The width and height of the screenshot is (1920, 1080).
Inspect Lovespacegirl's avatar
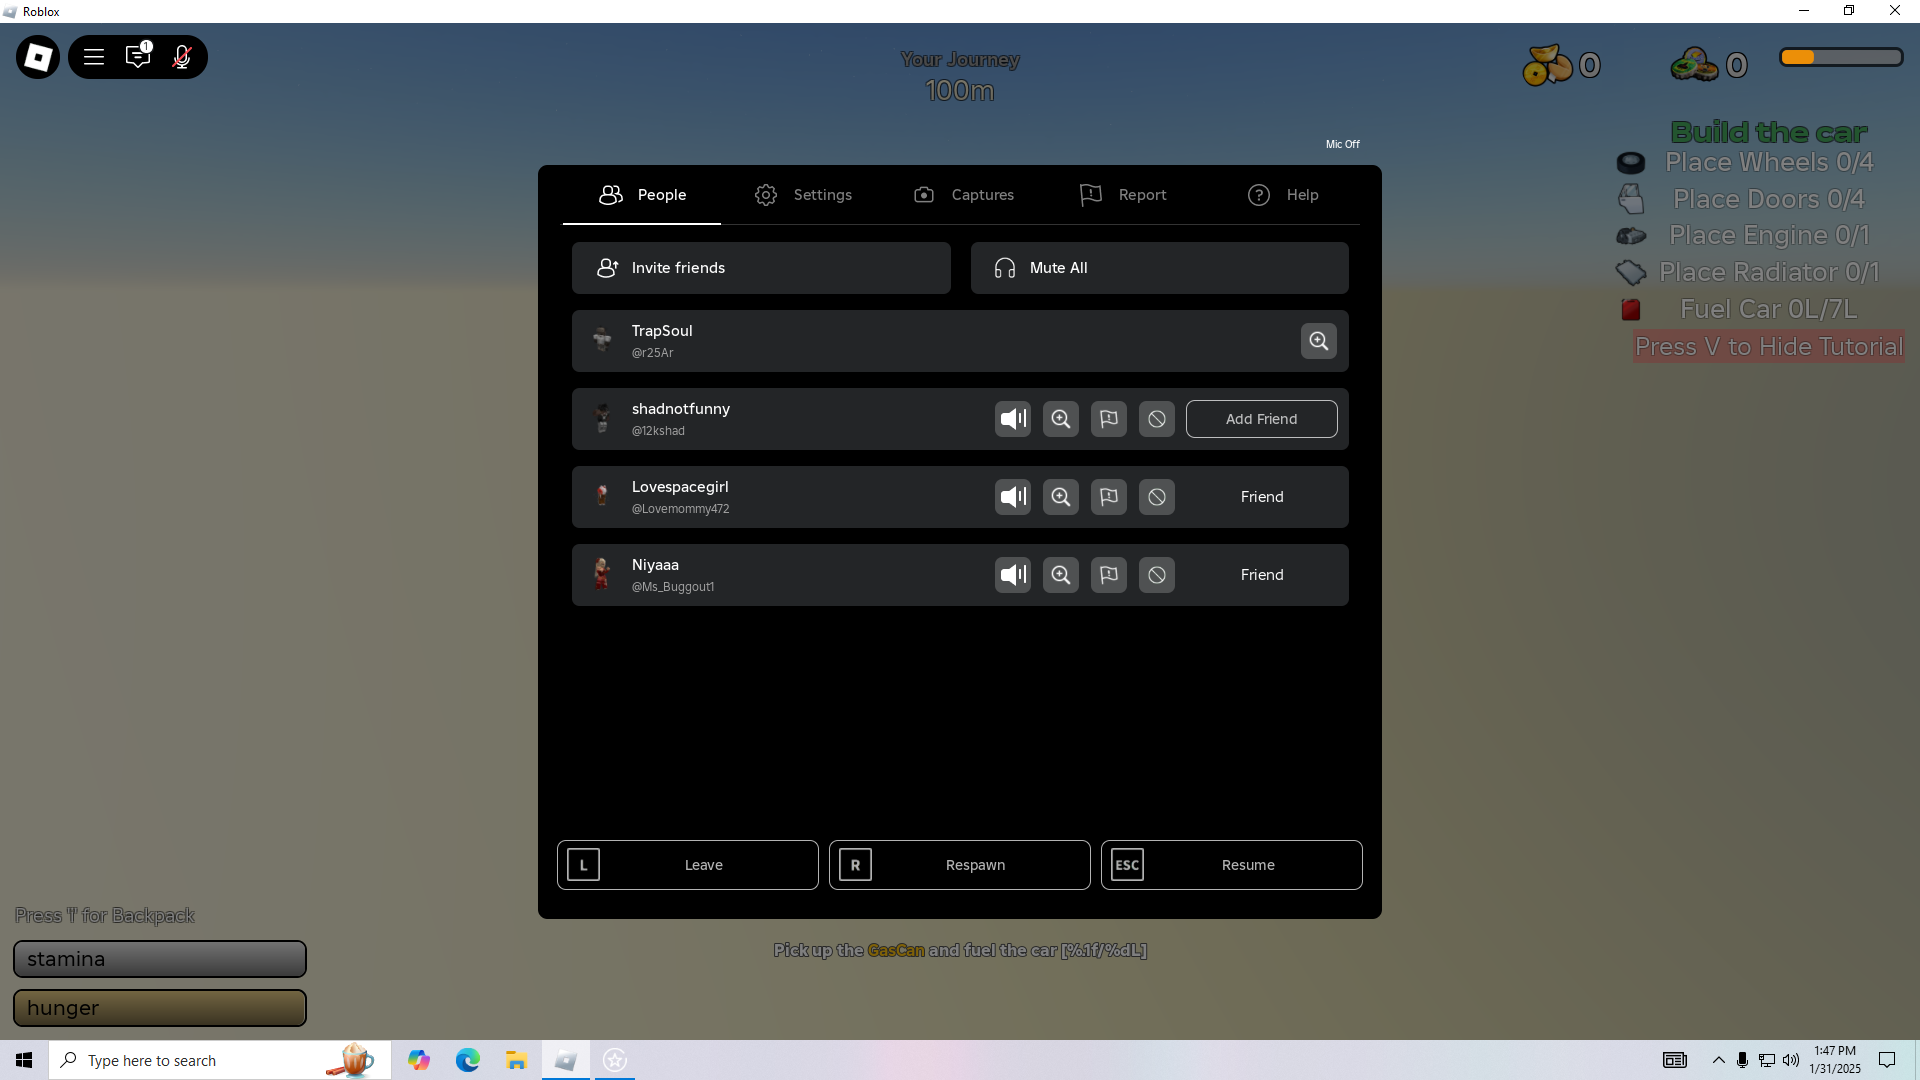[1061, 497]
